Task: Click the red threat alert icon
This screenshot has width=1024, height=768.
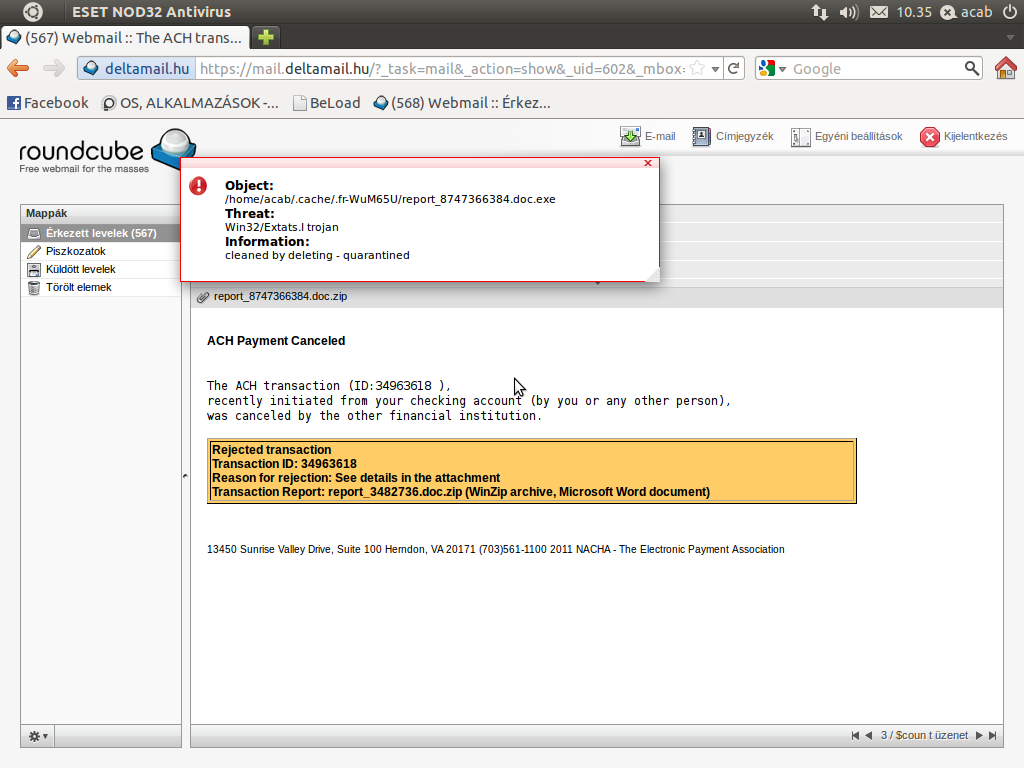Action: tap(198, 186)
